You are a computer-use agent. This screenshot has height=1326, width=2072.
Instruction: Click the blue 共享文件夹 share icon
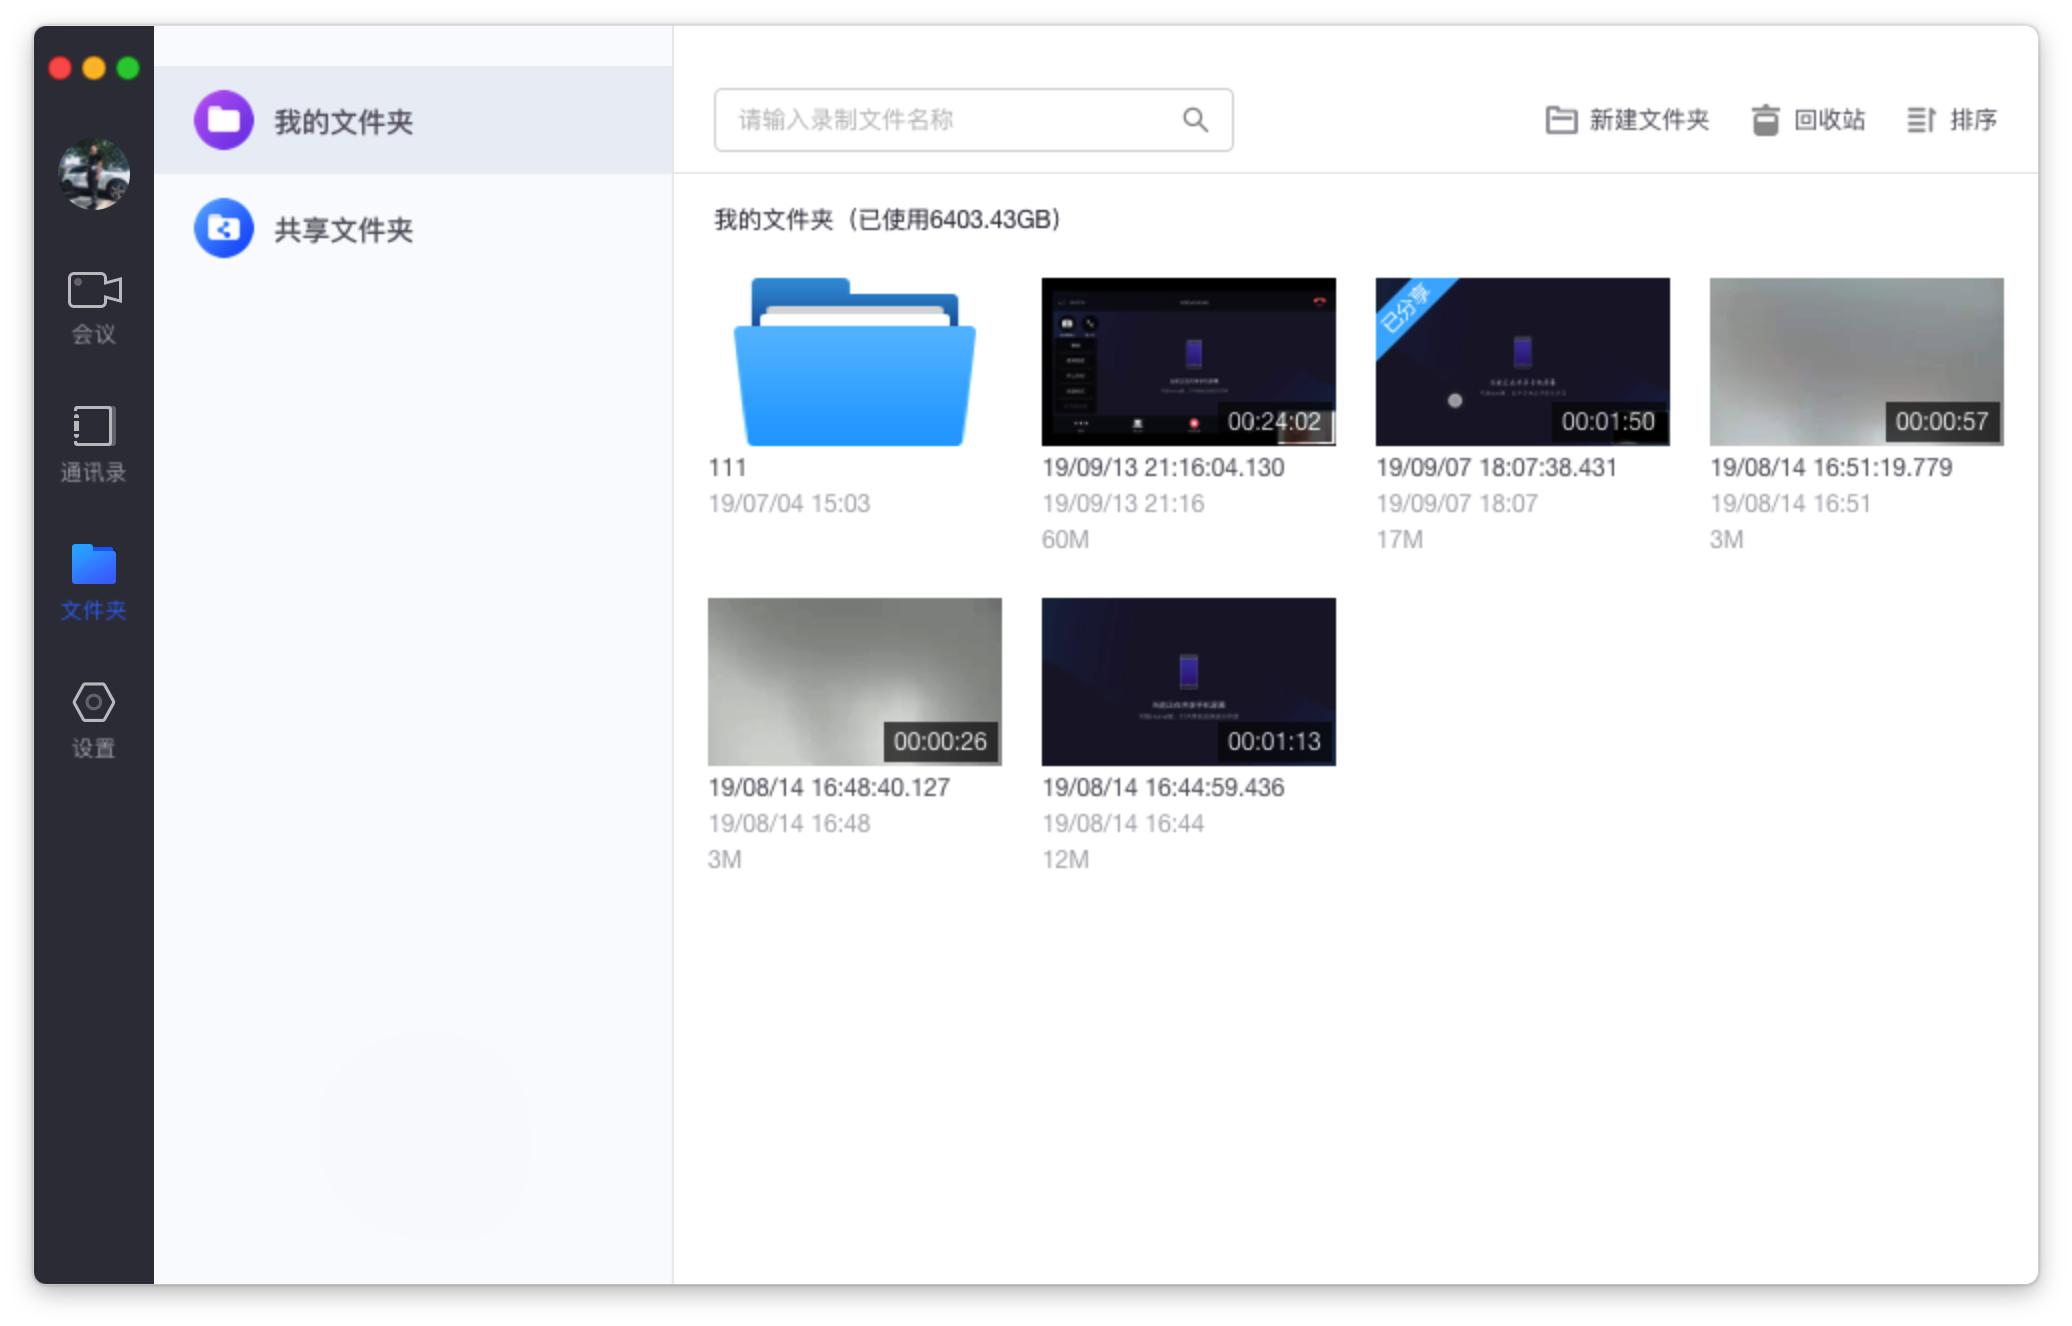tap(224, 228)
